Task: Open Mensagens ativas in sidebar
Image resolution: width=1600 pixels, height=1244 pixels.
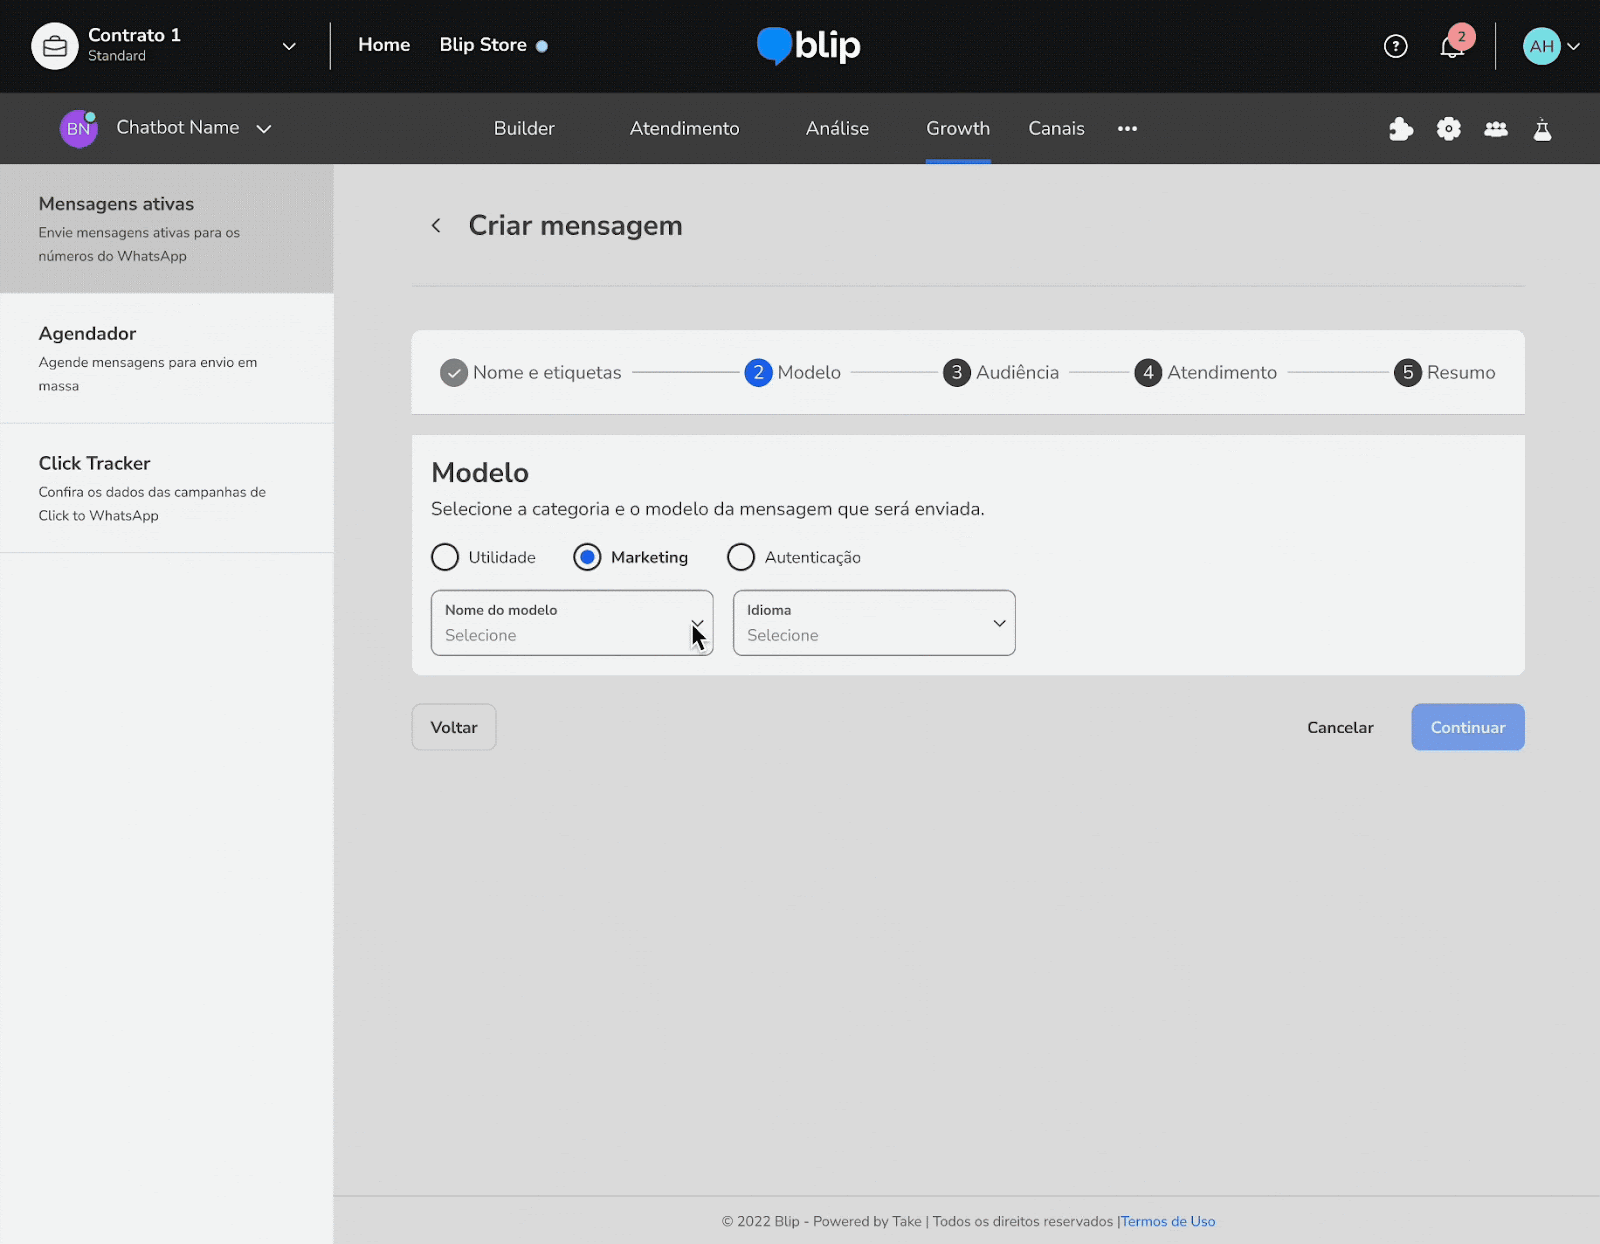Action: (167, 229)
